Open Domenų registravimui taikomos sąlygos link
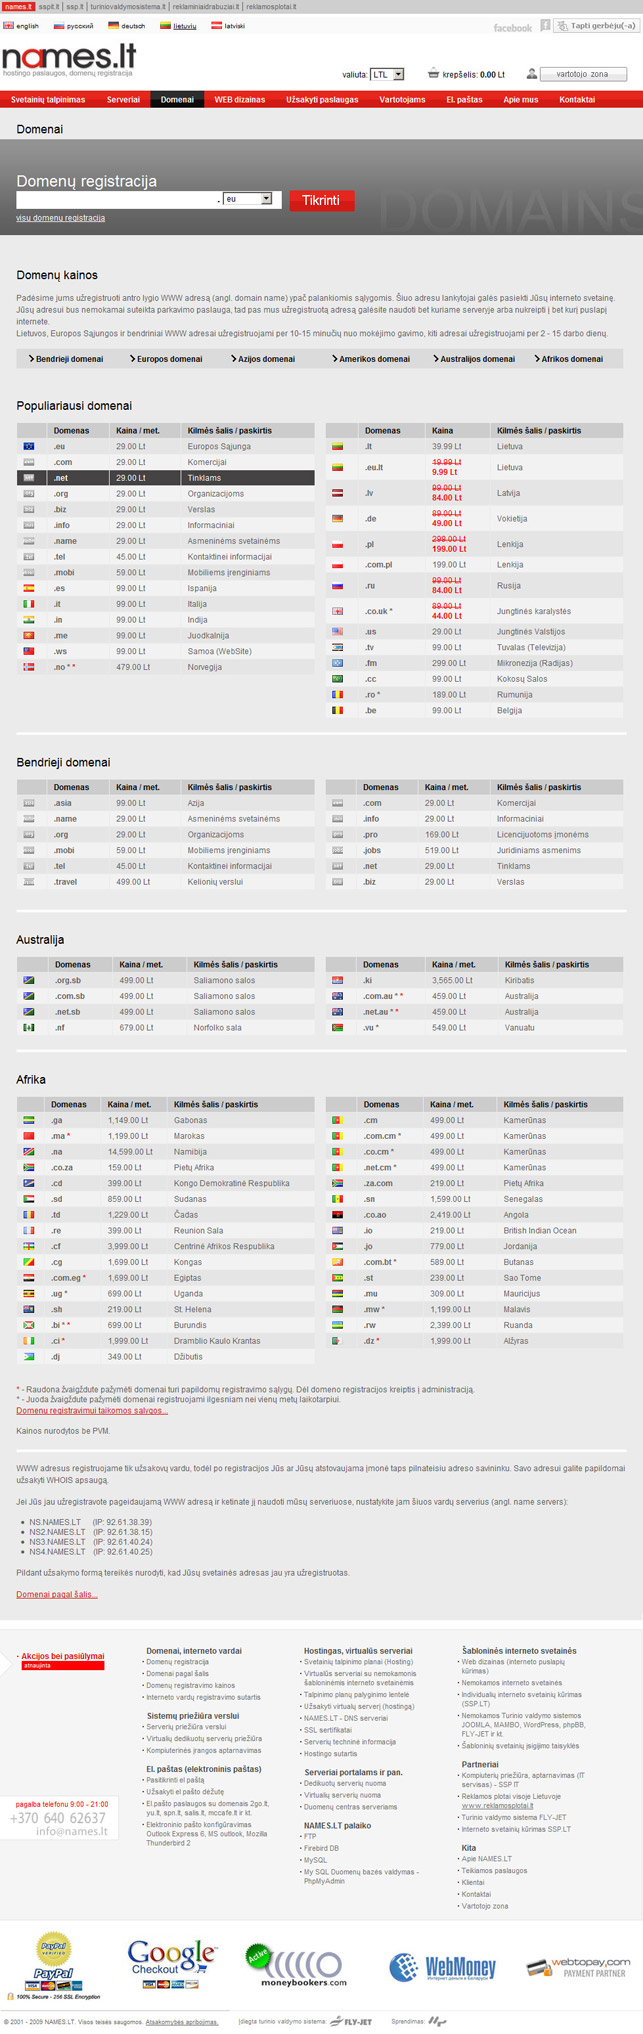 pos(92,1410)
